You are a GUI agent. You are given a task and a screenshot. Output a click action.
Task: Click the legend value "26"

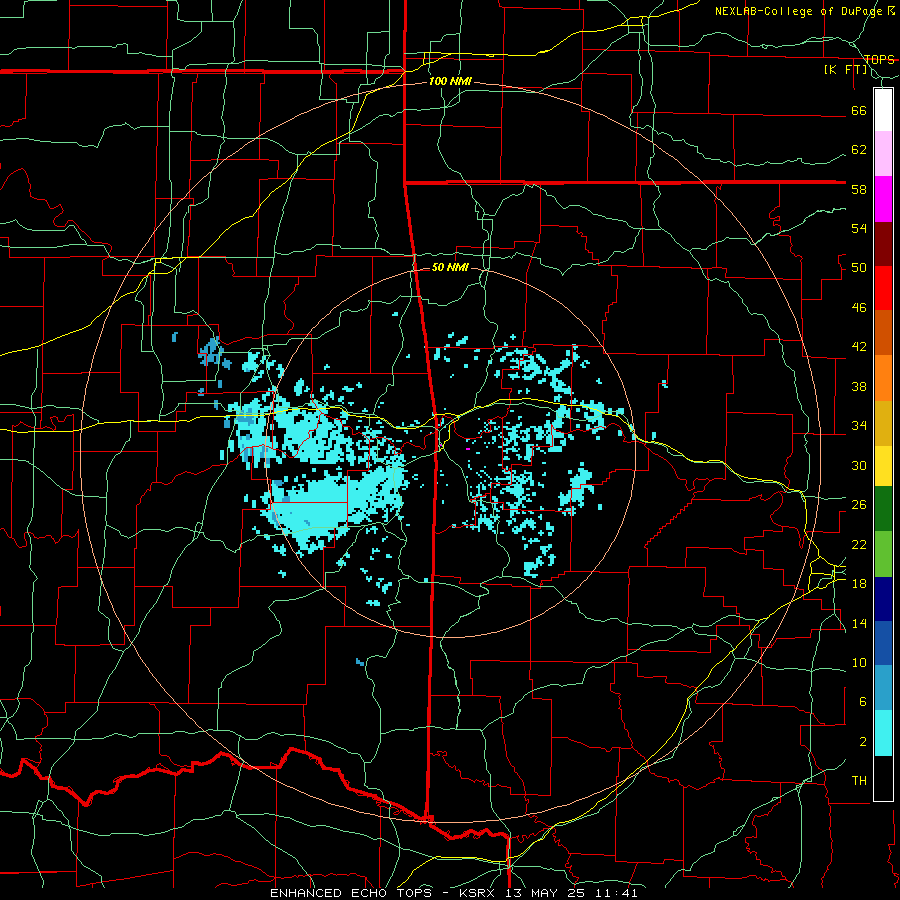coord(859,505)
